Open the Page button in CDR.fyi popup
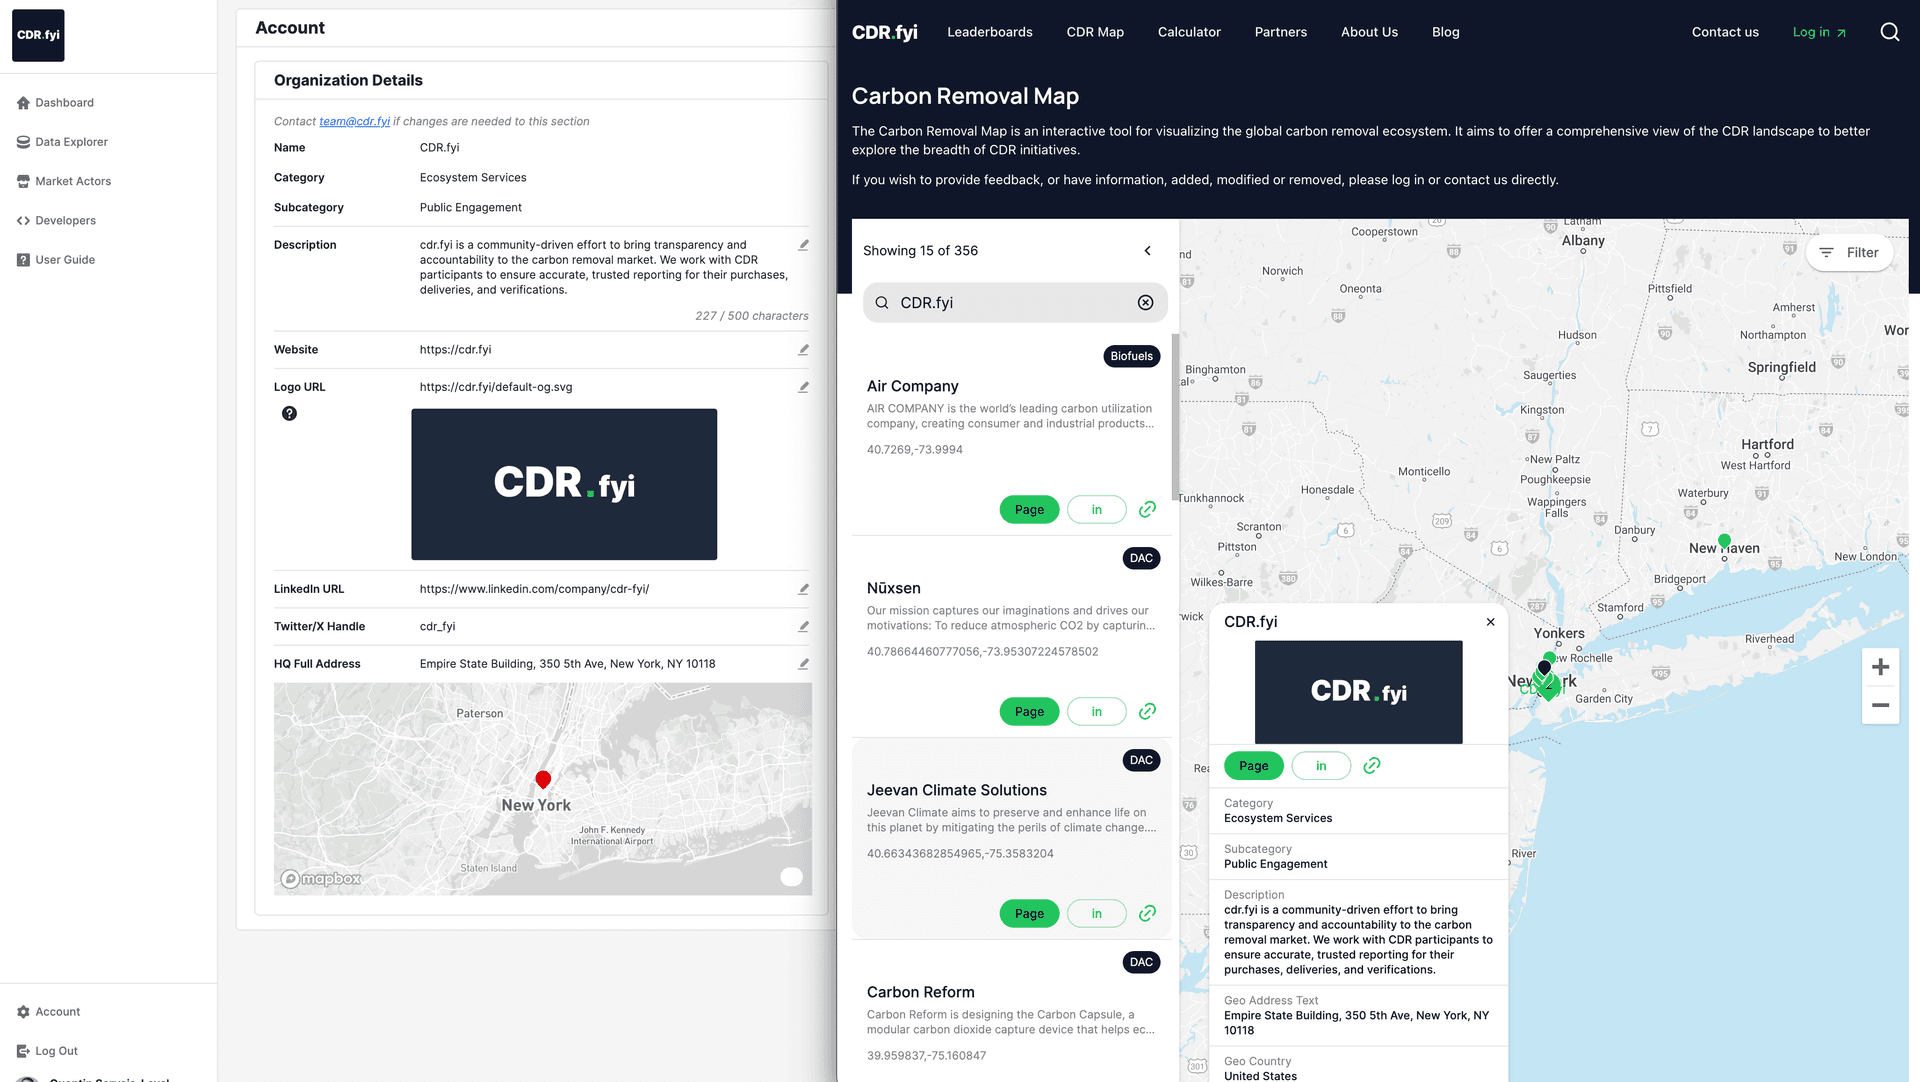 click(1253, 766)
